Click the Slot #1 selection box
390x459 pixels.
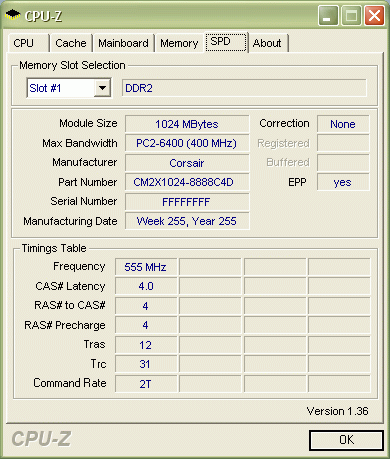69,88
